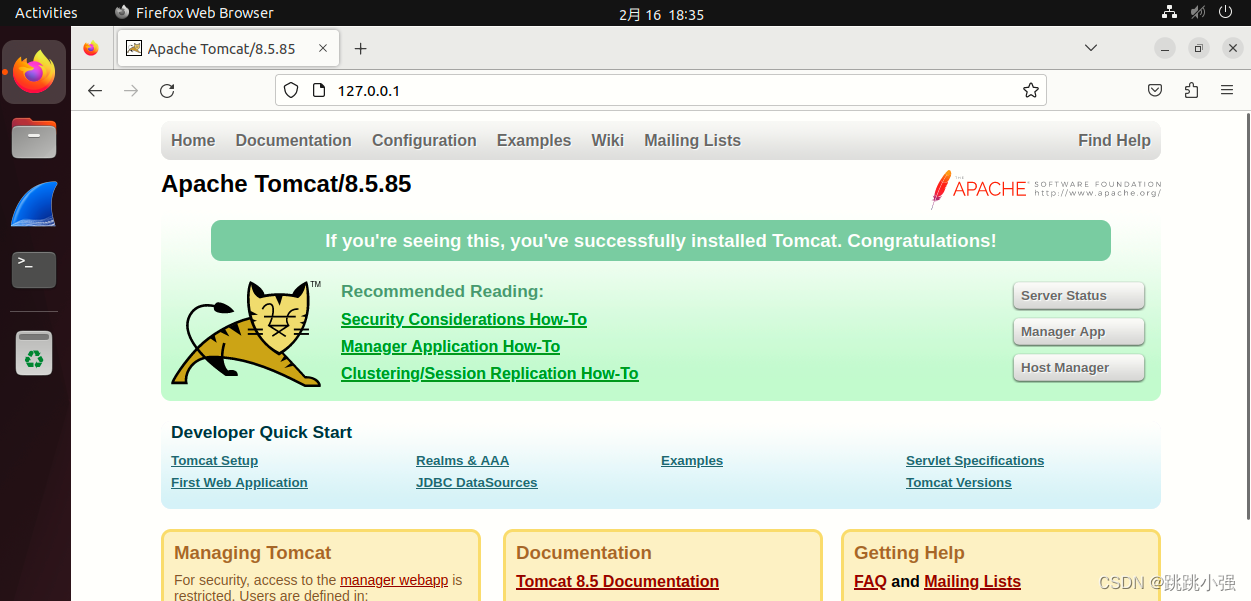Viewport: 1251px width, 601px height.
Task: Open the Servlet Specifications link
Action: [975, 461]
